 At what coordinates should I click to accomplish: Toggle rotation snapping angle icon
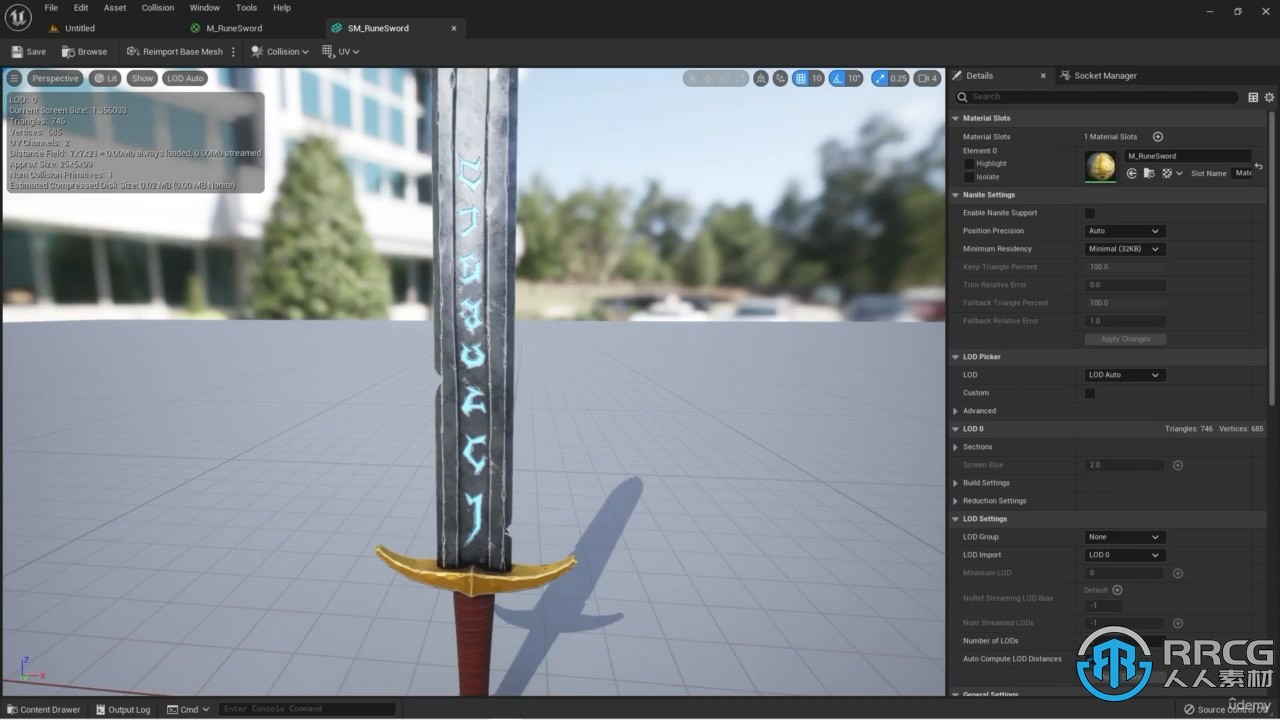point(836,78)
